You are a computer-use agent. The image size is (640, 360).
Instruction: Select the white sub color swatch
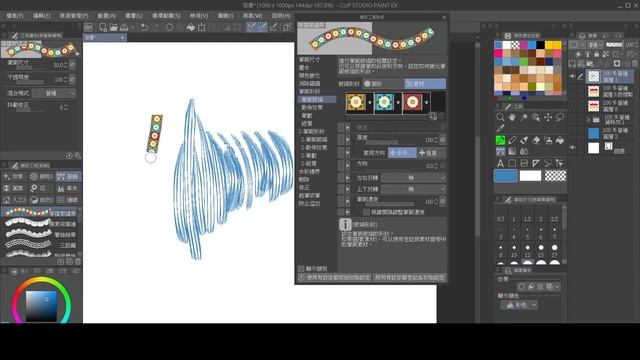(530, 176)
